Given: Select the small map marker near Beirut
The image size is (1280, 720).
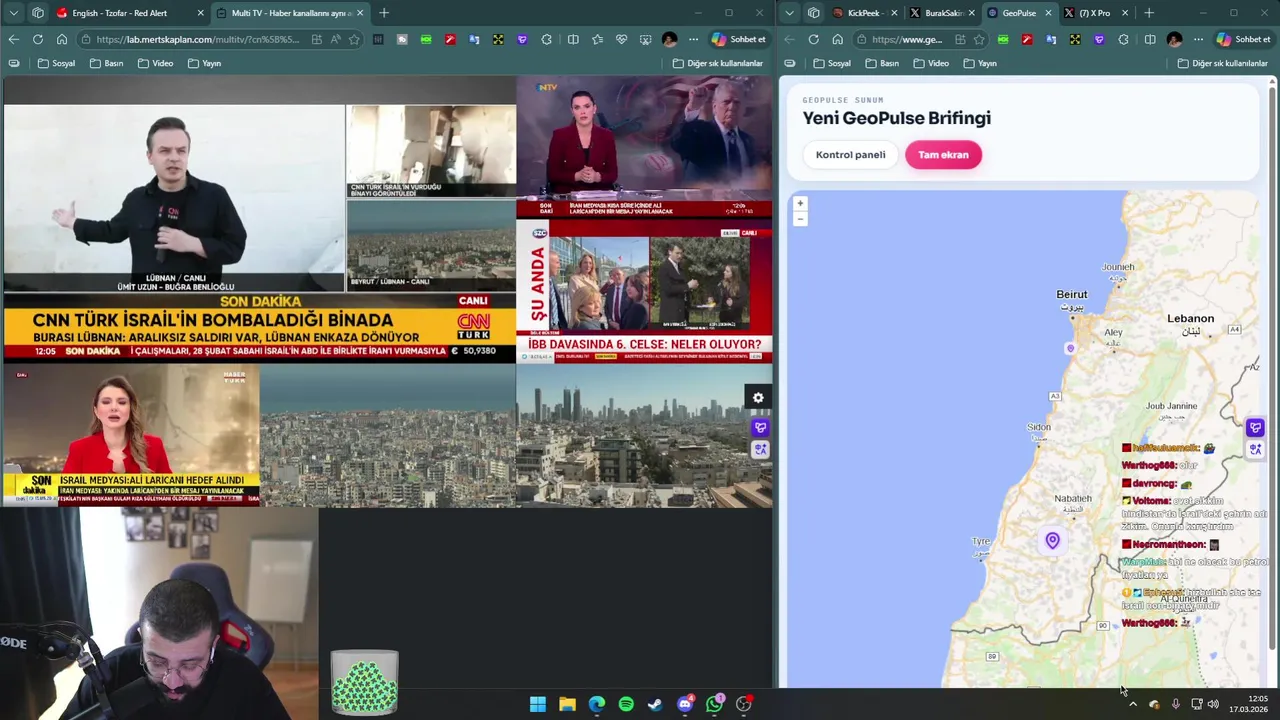Looking at the screenshot, I should point(1070,348).
